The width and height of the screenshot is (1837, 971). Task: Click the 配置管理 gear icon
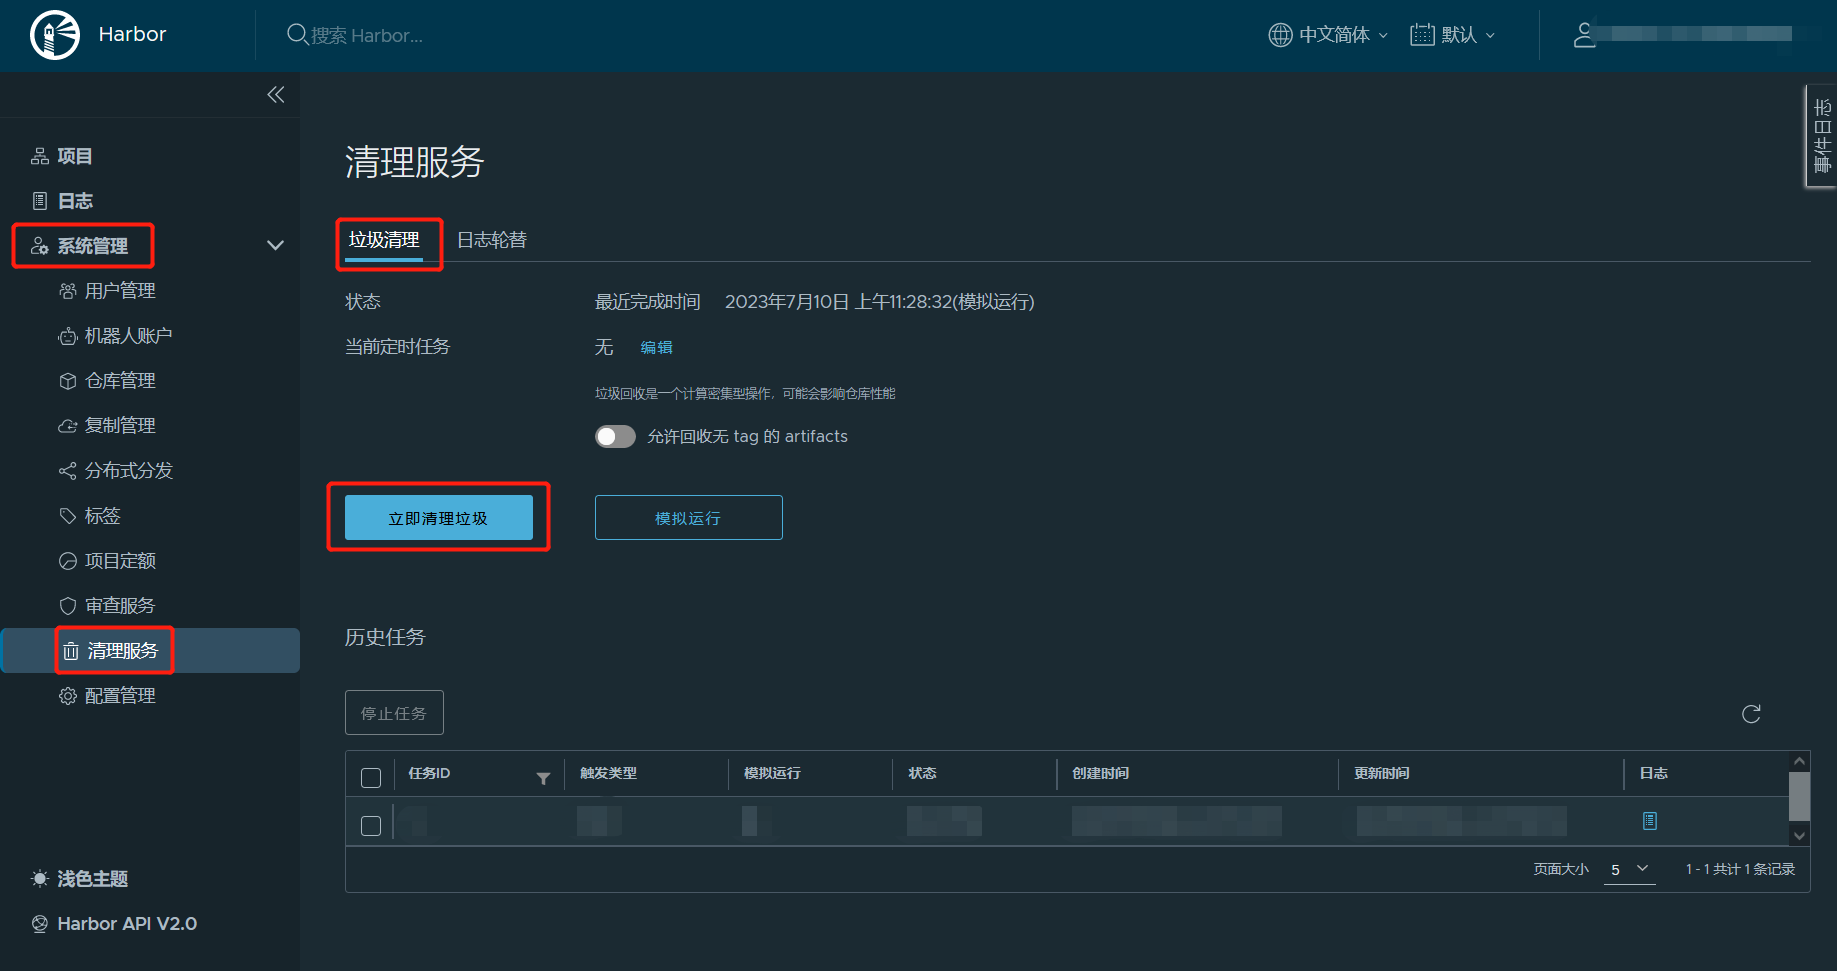(68, 696)
